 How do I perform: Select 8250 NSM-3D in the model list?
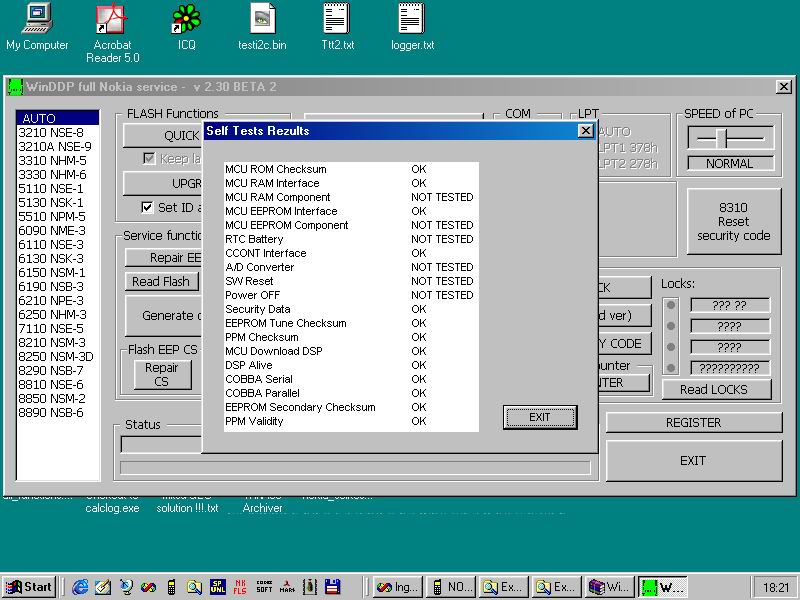[58, 357]
